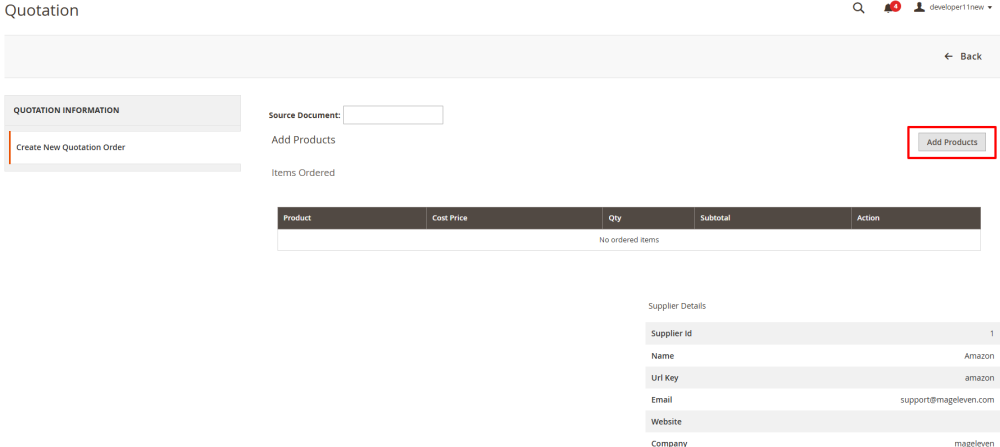Click the No ordered items row
The image size is (1000, 447).
click(x=629, y=240)
